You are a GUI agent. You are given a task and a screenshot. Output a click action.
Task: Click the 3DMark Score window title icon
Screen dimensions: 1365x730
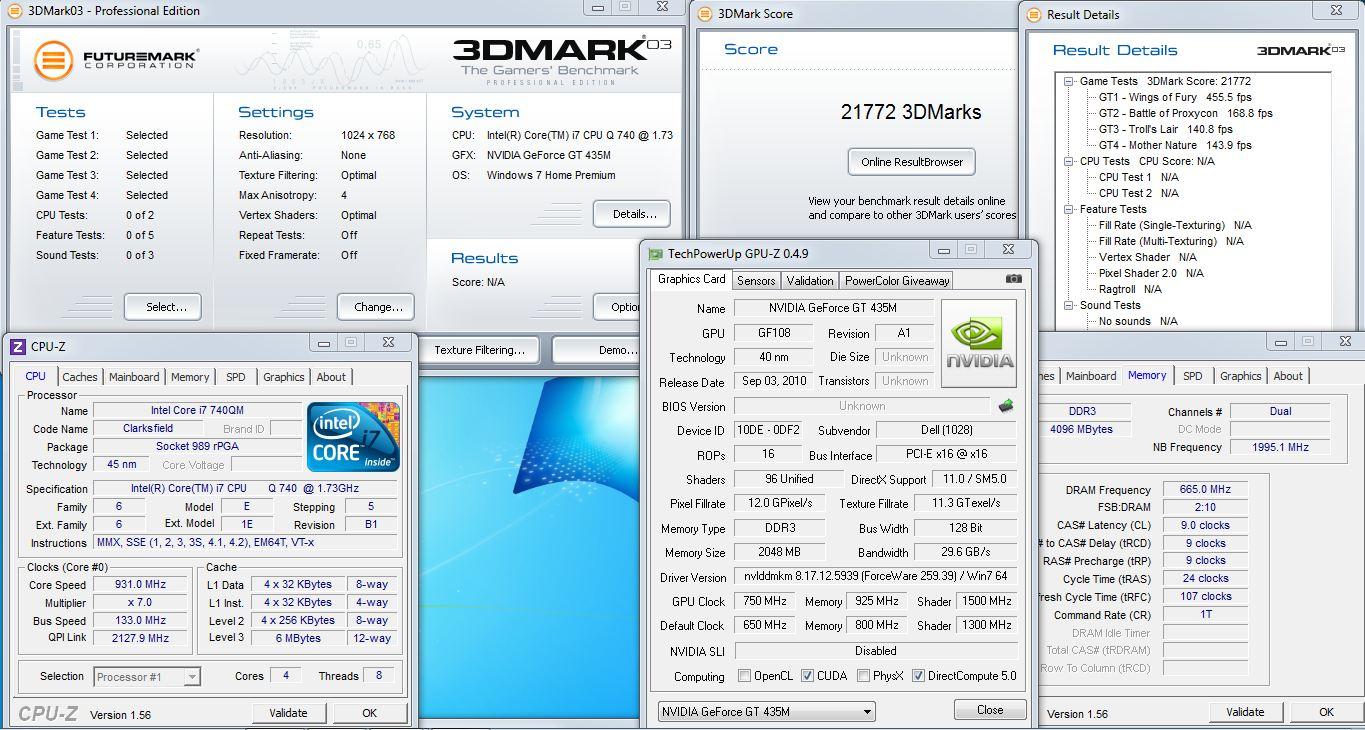tap(705, 14)
